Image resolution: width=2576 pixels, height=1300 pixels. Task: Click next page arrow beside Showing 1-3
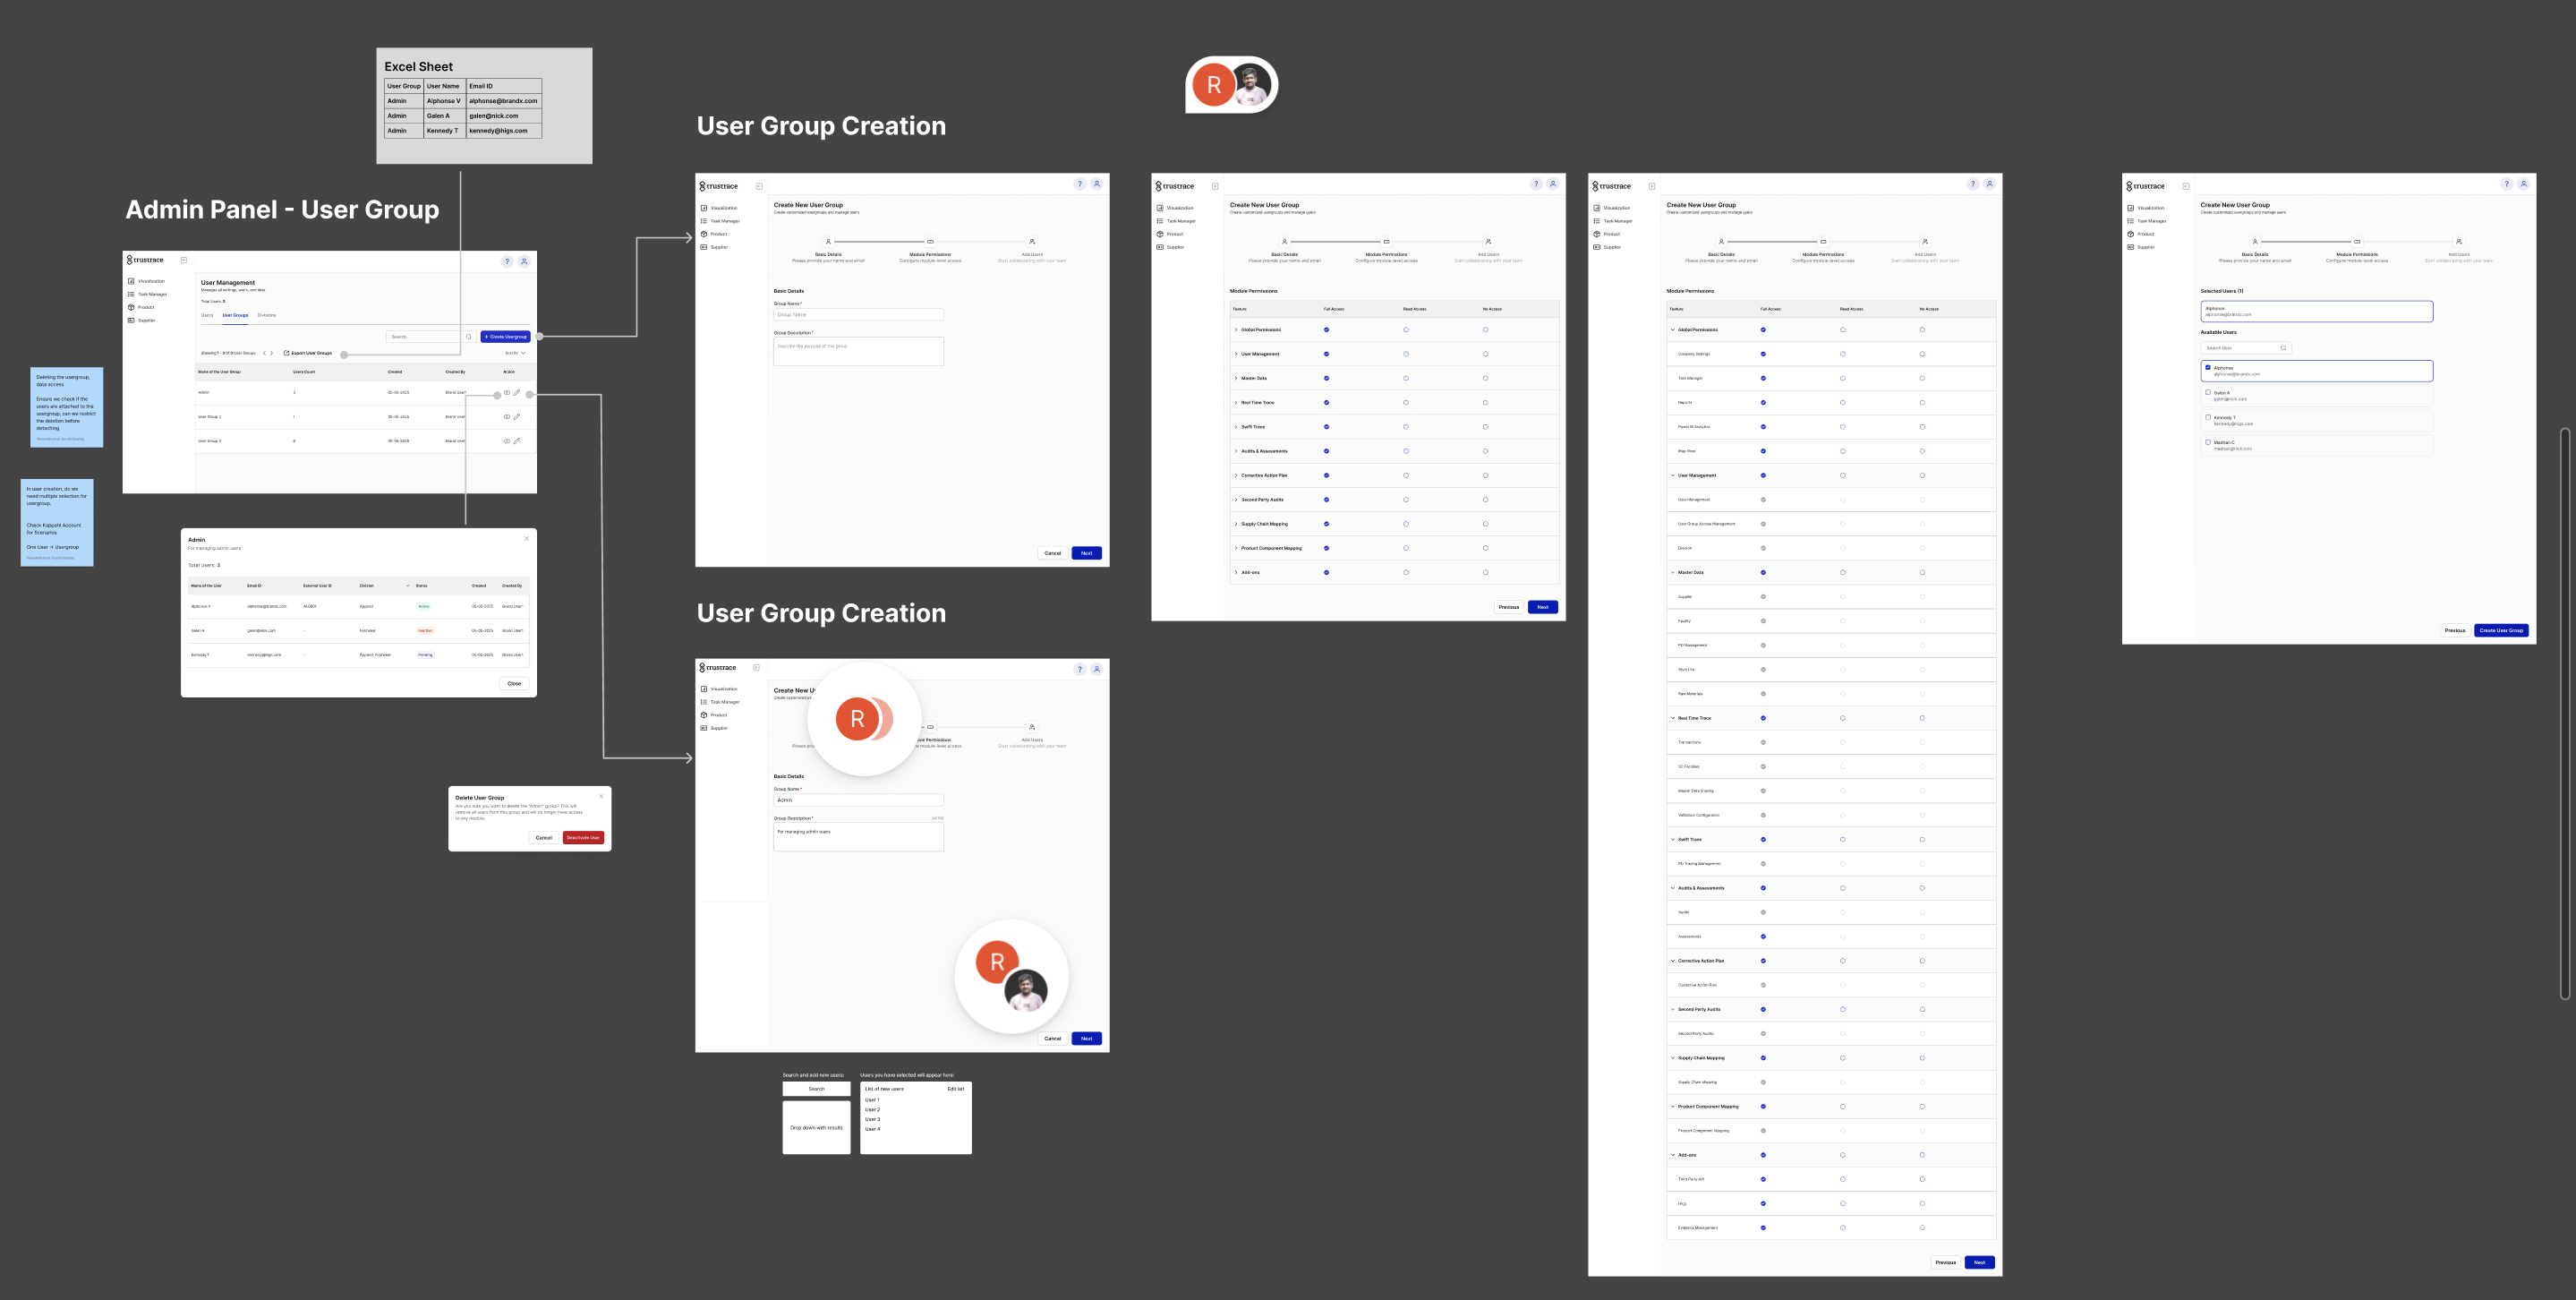[272, 353]
